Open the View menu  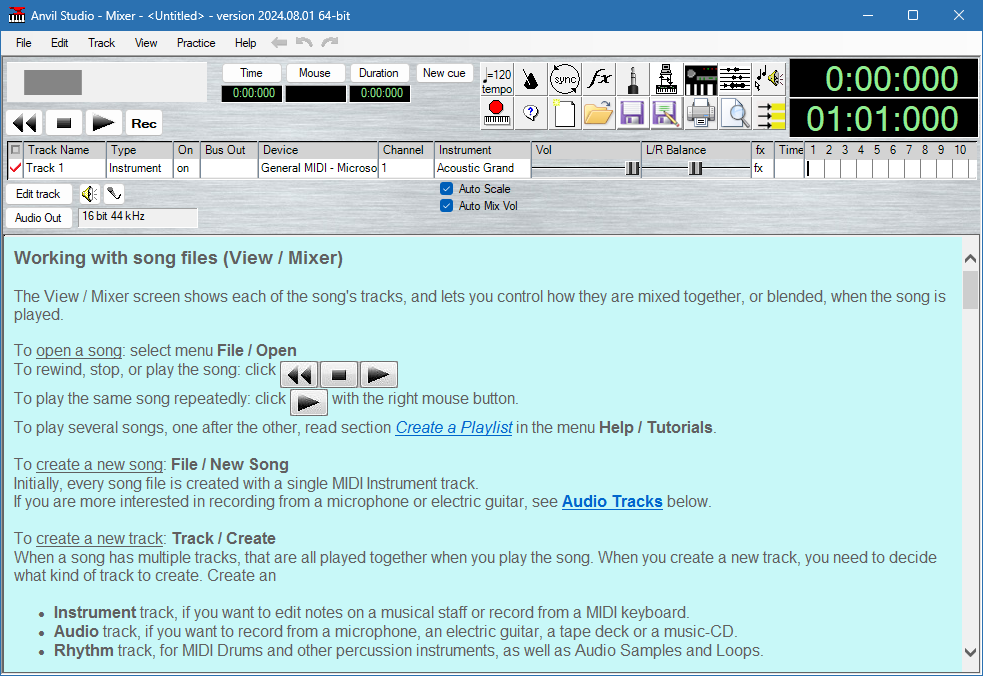point(146,43)
